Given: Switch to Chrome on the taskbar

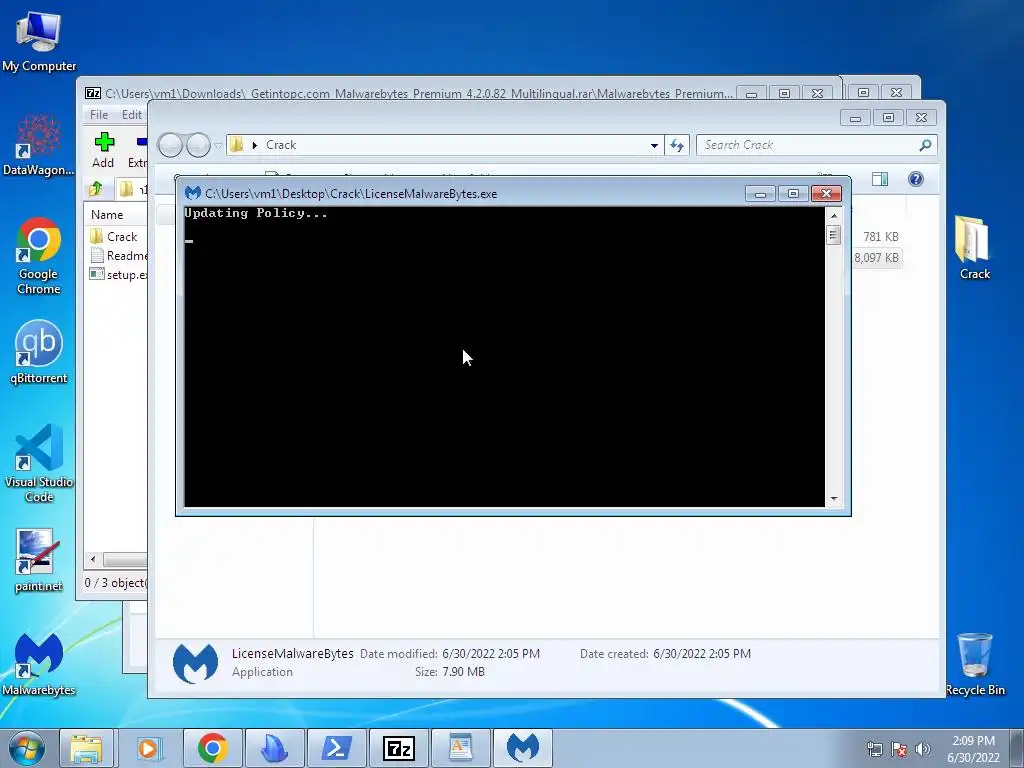Looking at the screenshot, I should 212,748.
